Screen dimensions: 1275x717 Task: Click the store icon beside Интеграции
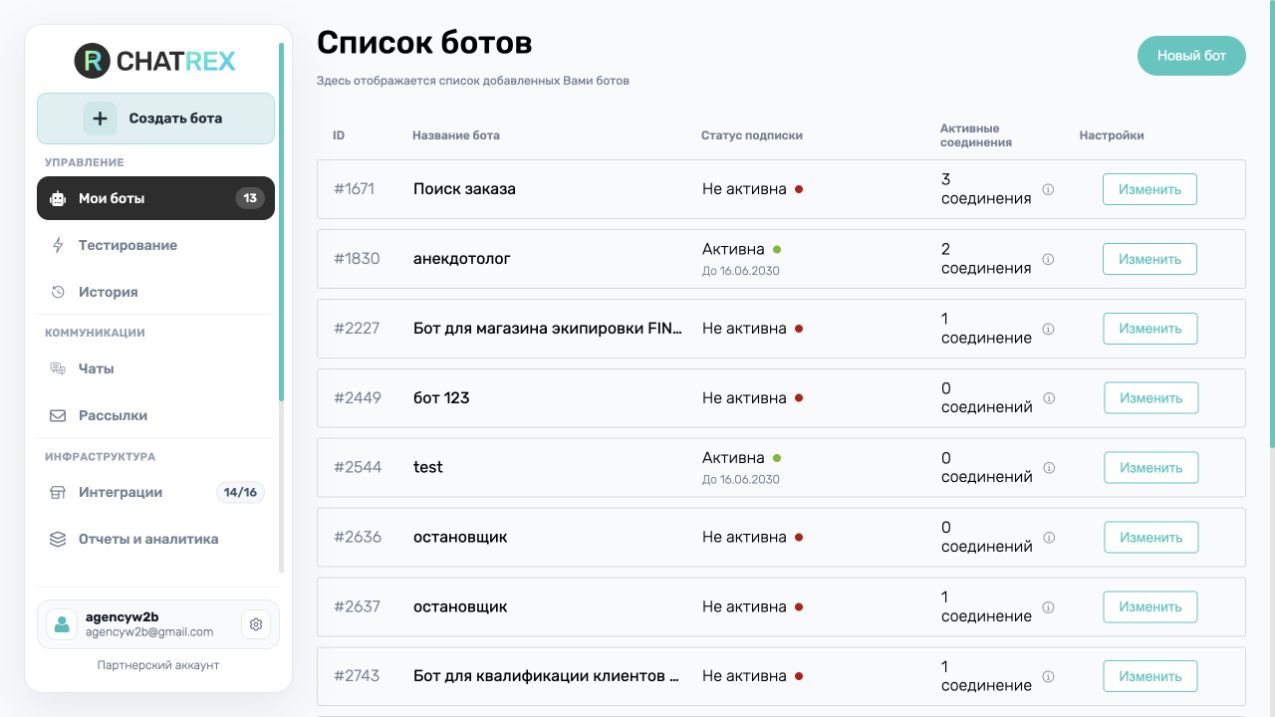click(58, 492)
